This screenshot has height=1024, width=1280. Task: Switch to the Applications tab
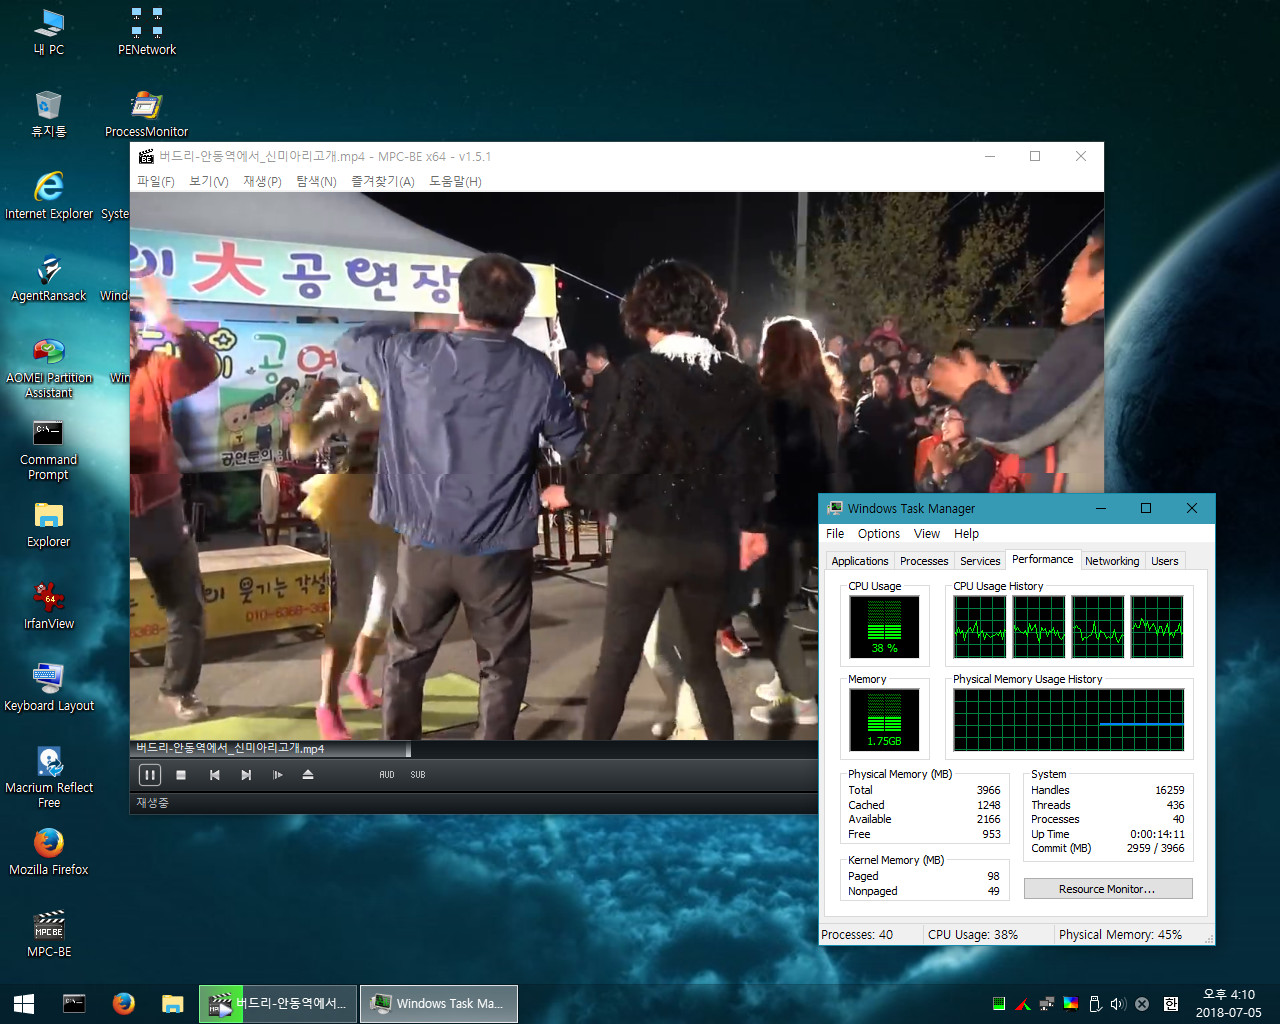[x=860, y=561]
